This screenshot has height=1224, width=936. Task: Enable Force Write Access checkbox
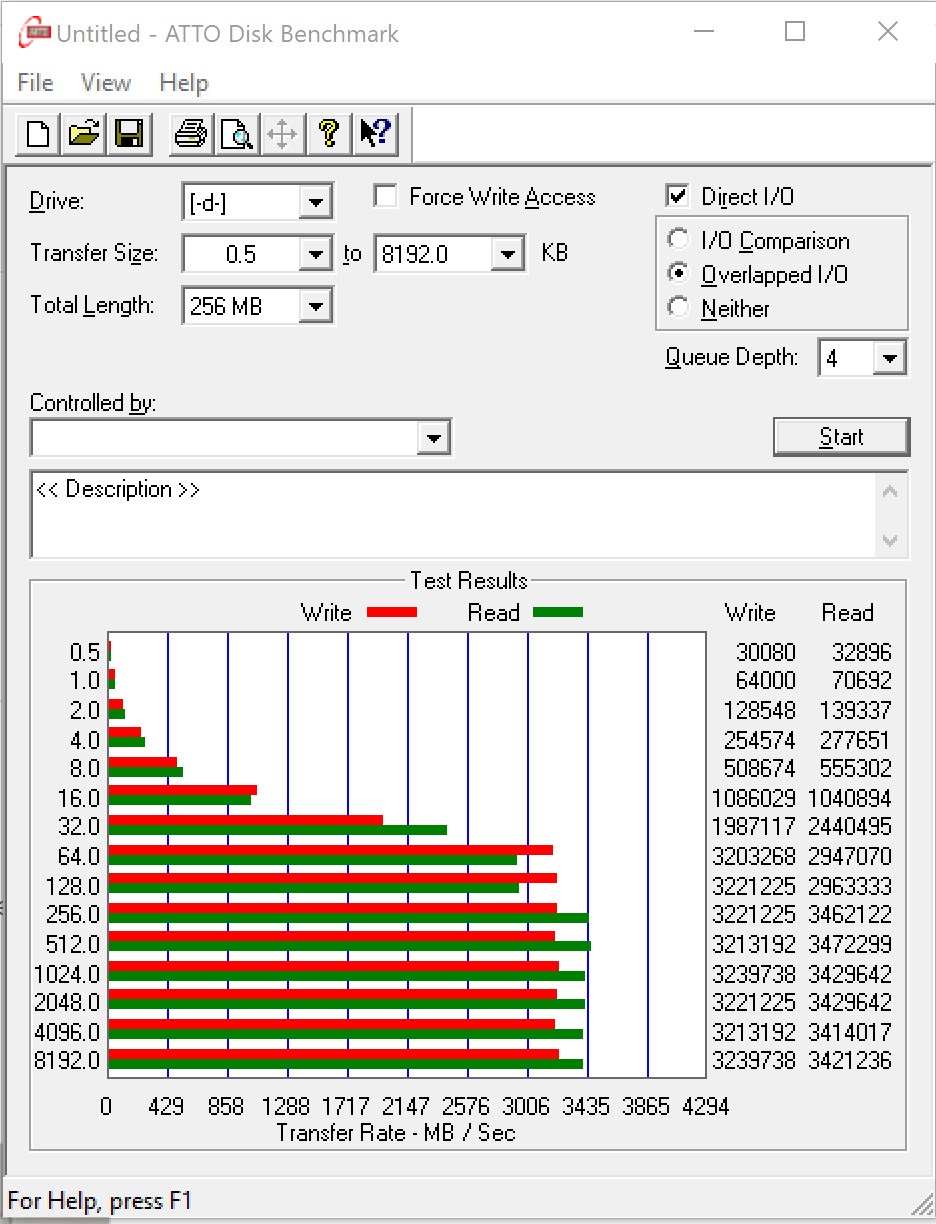(x=385, y=196)
